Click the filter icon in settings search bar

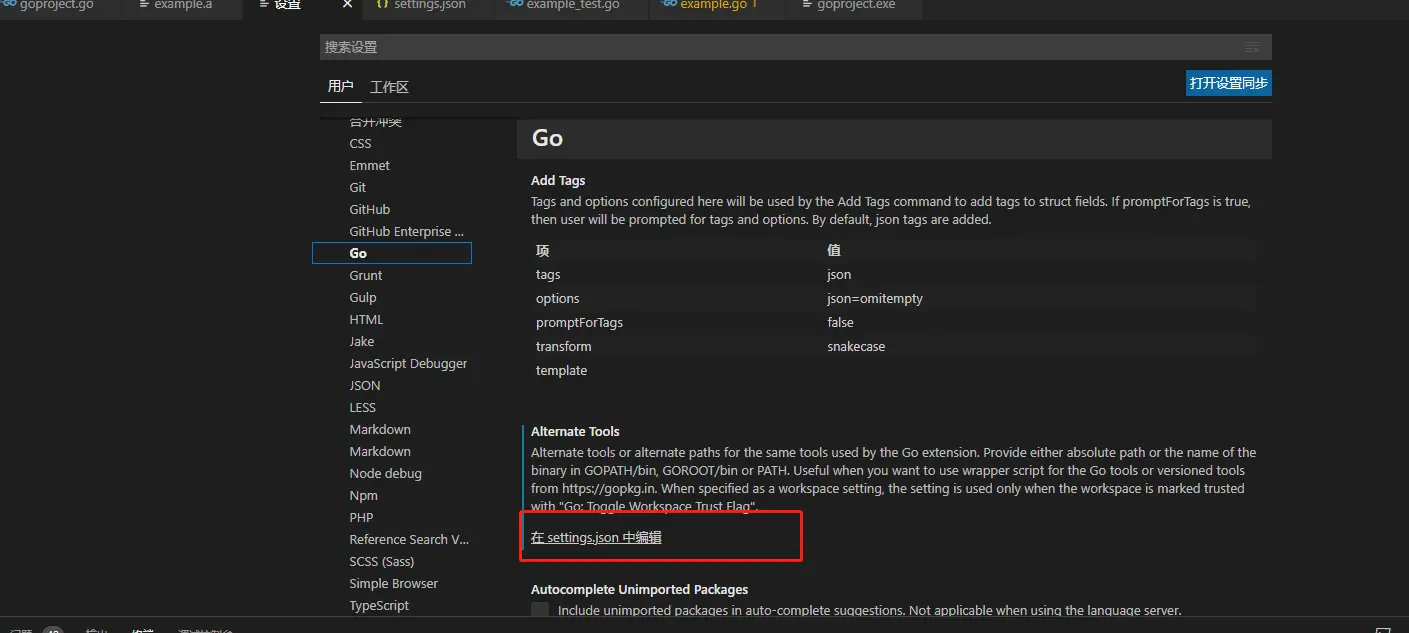[1251, 47]
